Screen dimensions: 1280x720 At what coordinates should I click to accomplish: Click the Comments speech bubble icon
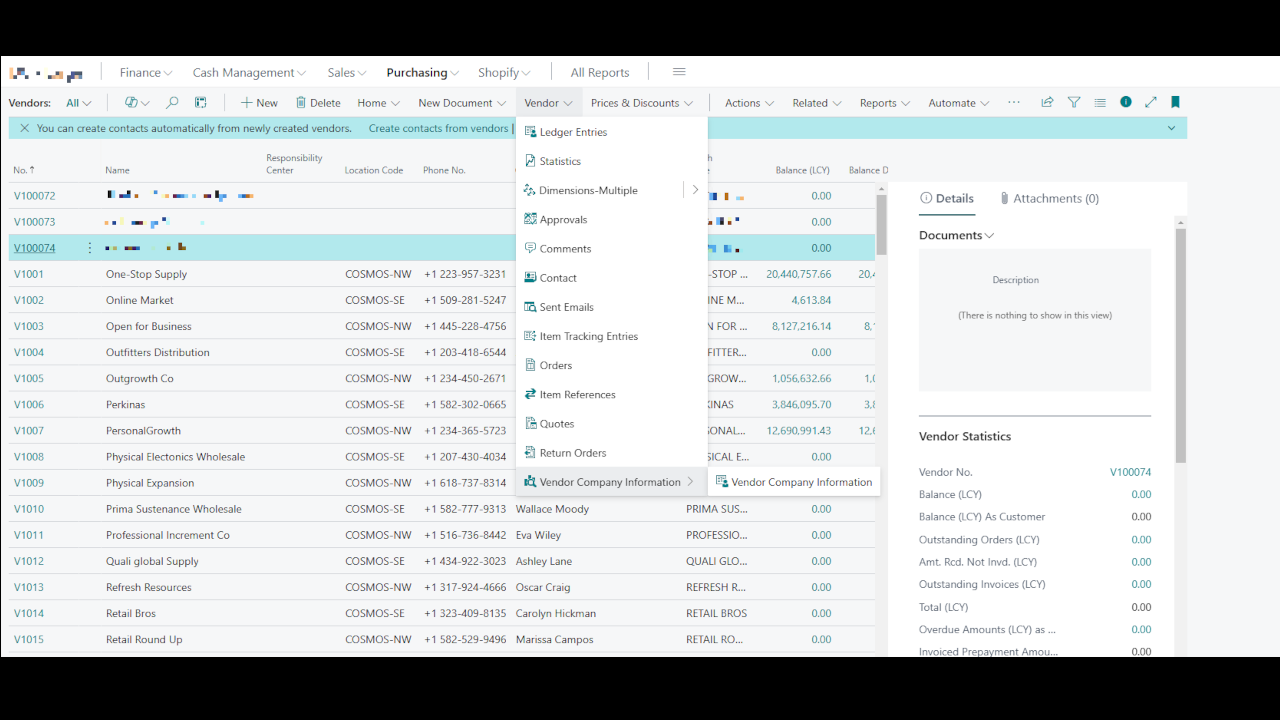click(530, 248)
